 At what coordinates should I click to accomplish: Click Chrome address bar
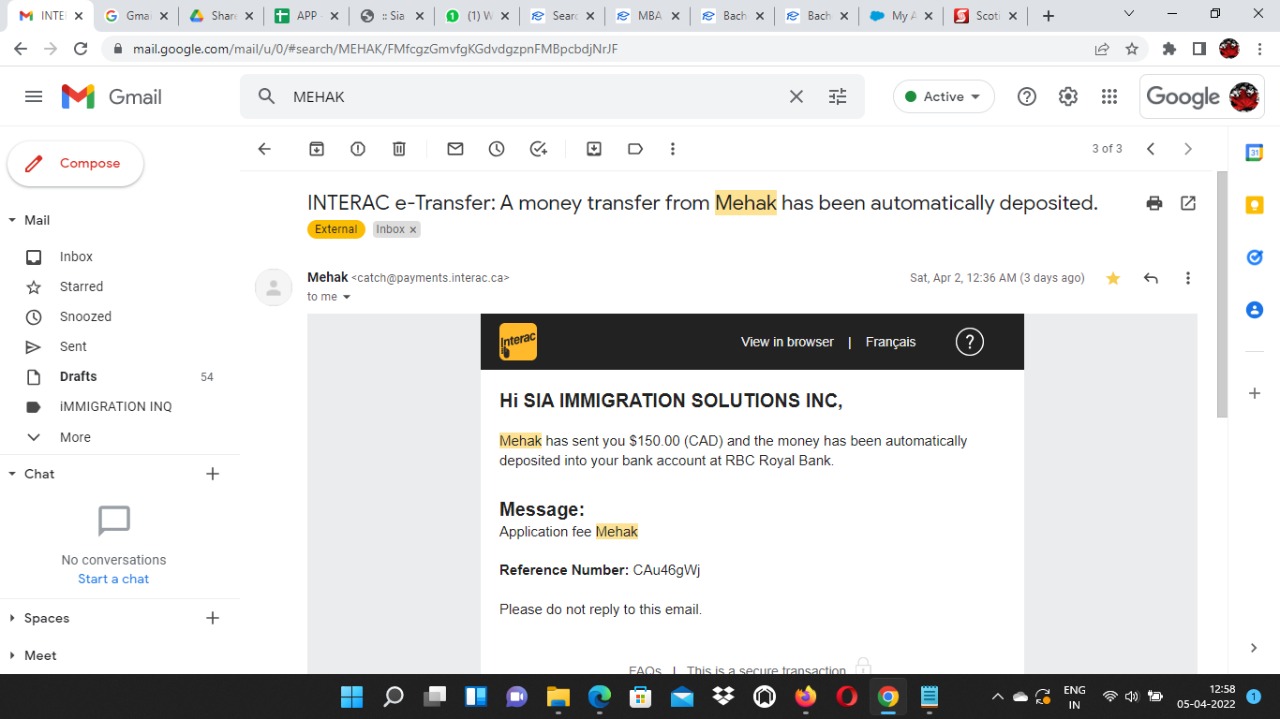(600, 48)
